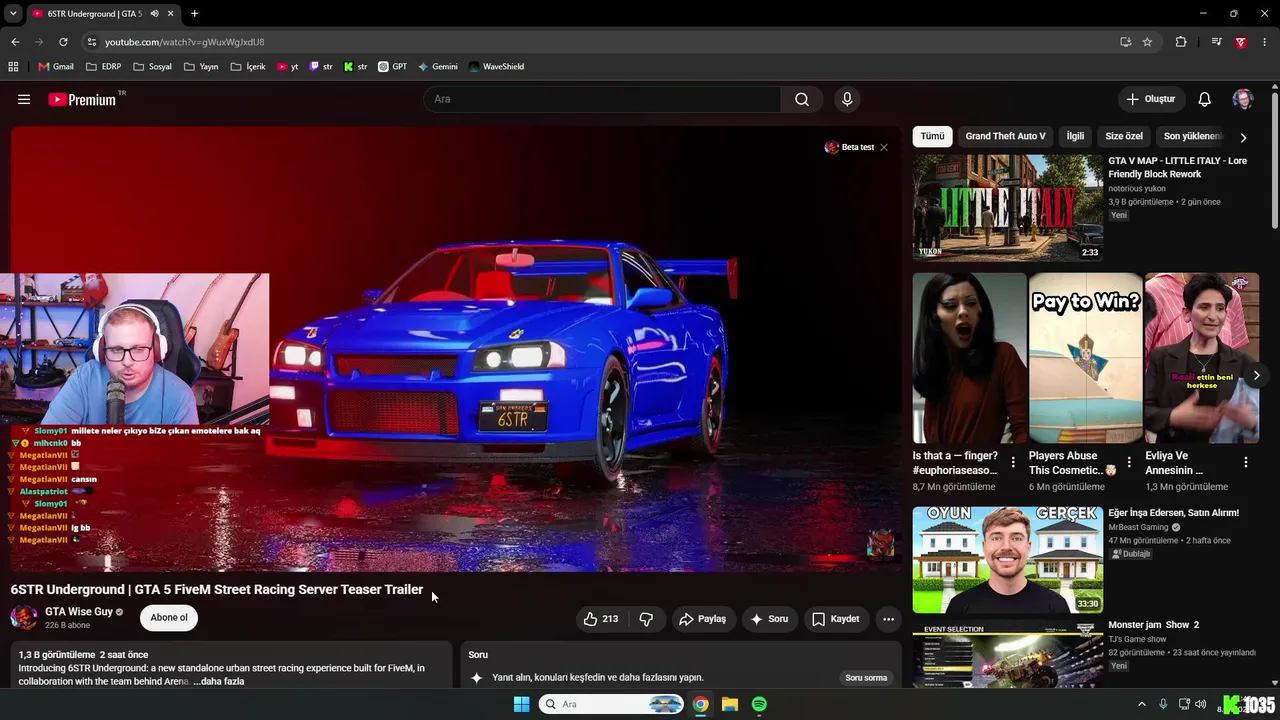Save the video with Kaydet
The height and width of the screenshot is (720, 1280).
(836, 619)
